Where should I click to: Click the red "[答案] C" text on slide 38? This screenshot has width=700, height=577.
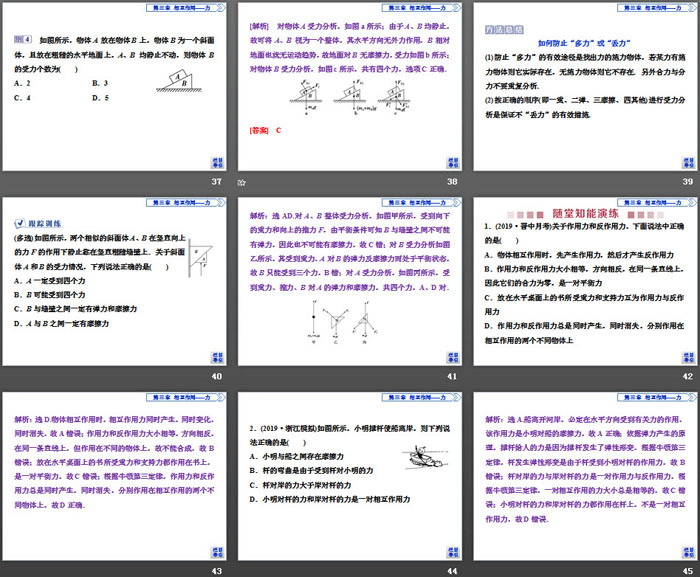click(266, 130)
